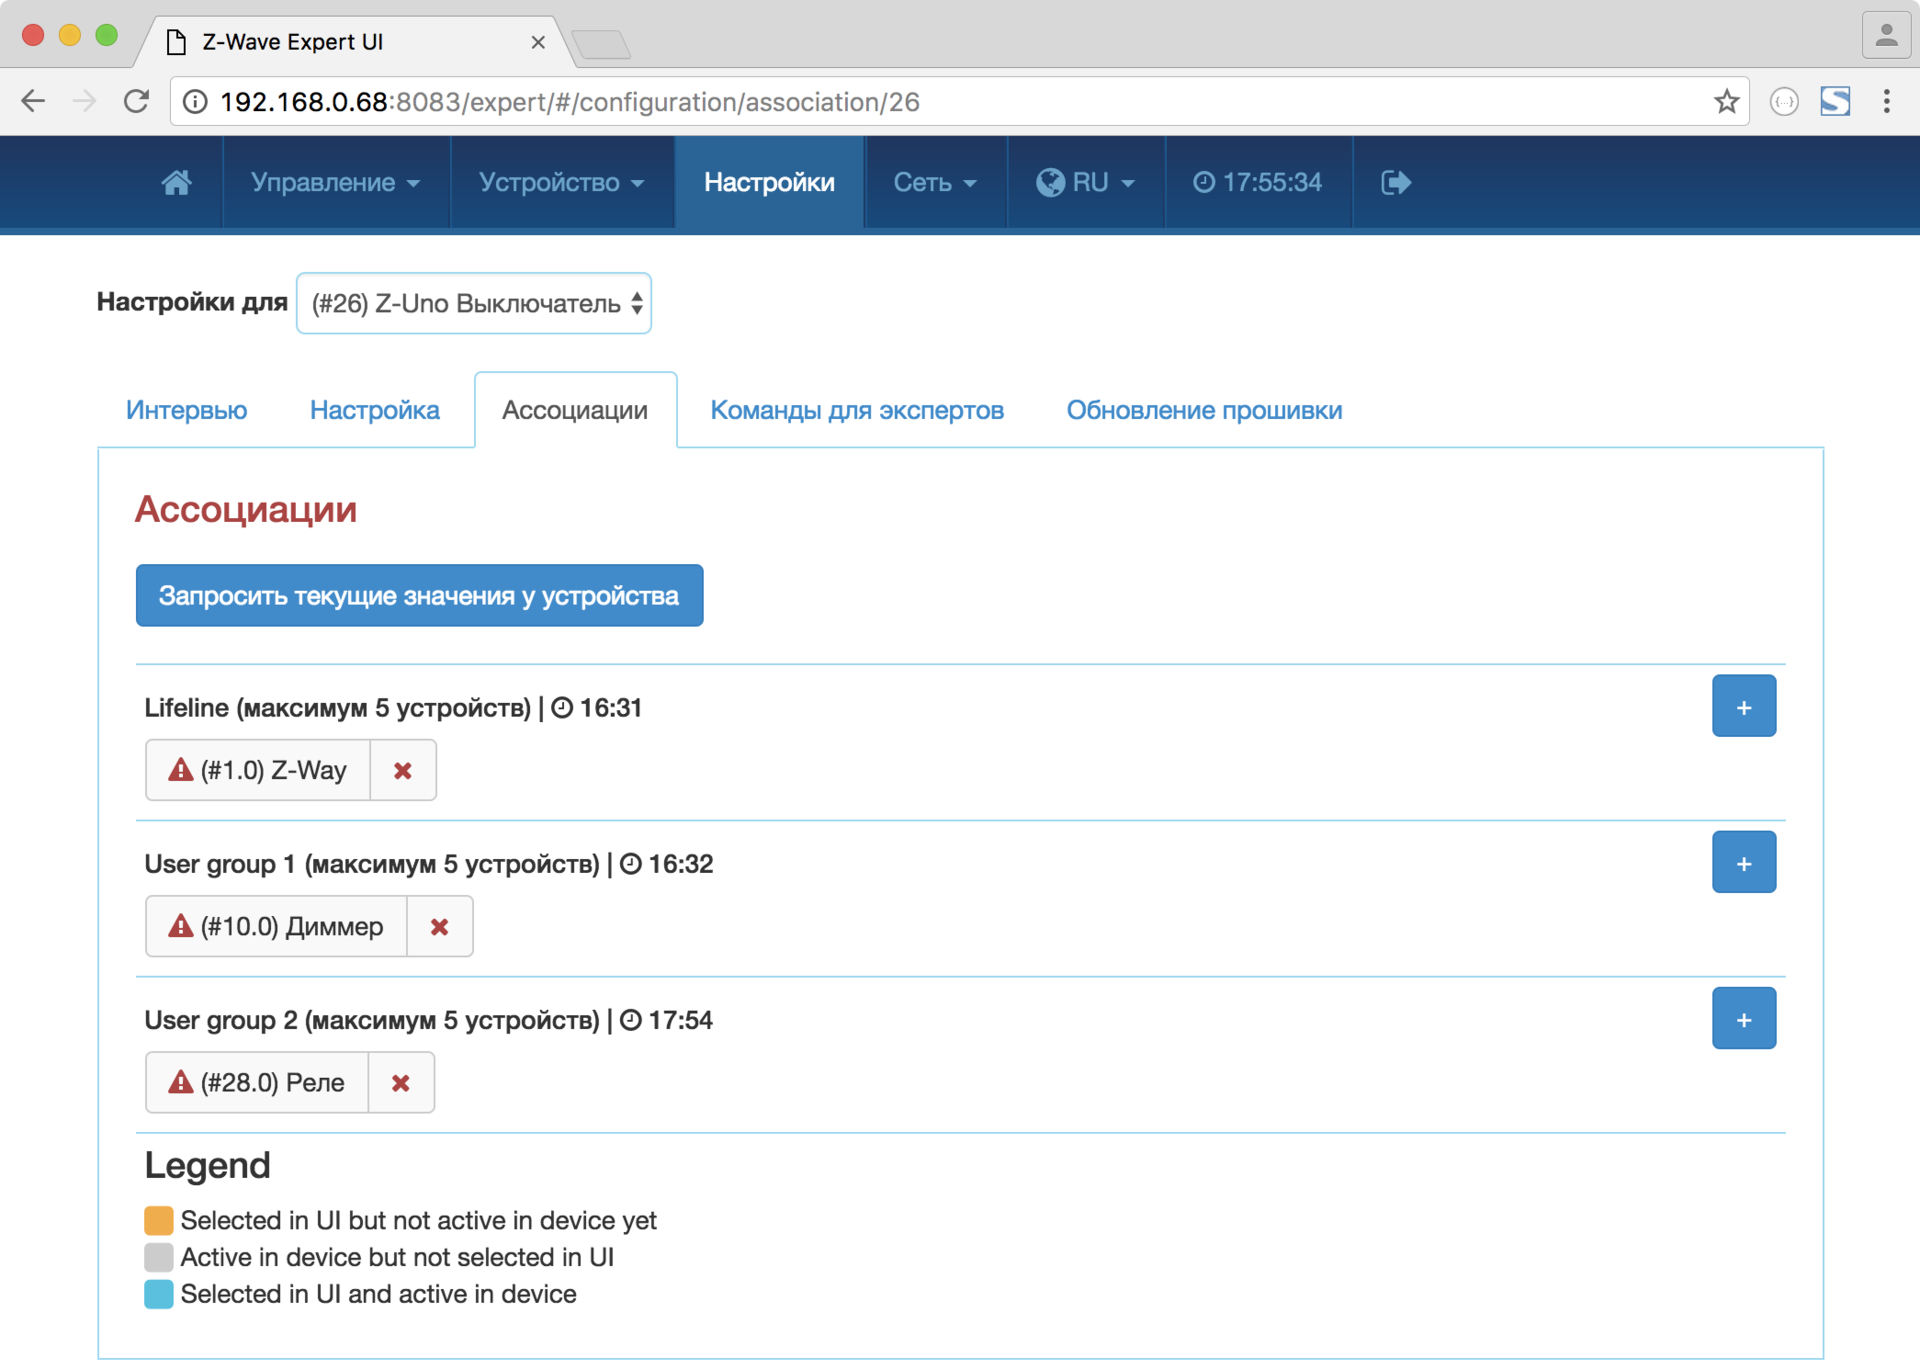
Task: Open Chrome's three-dot menu
Action: pos(1887,101)
